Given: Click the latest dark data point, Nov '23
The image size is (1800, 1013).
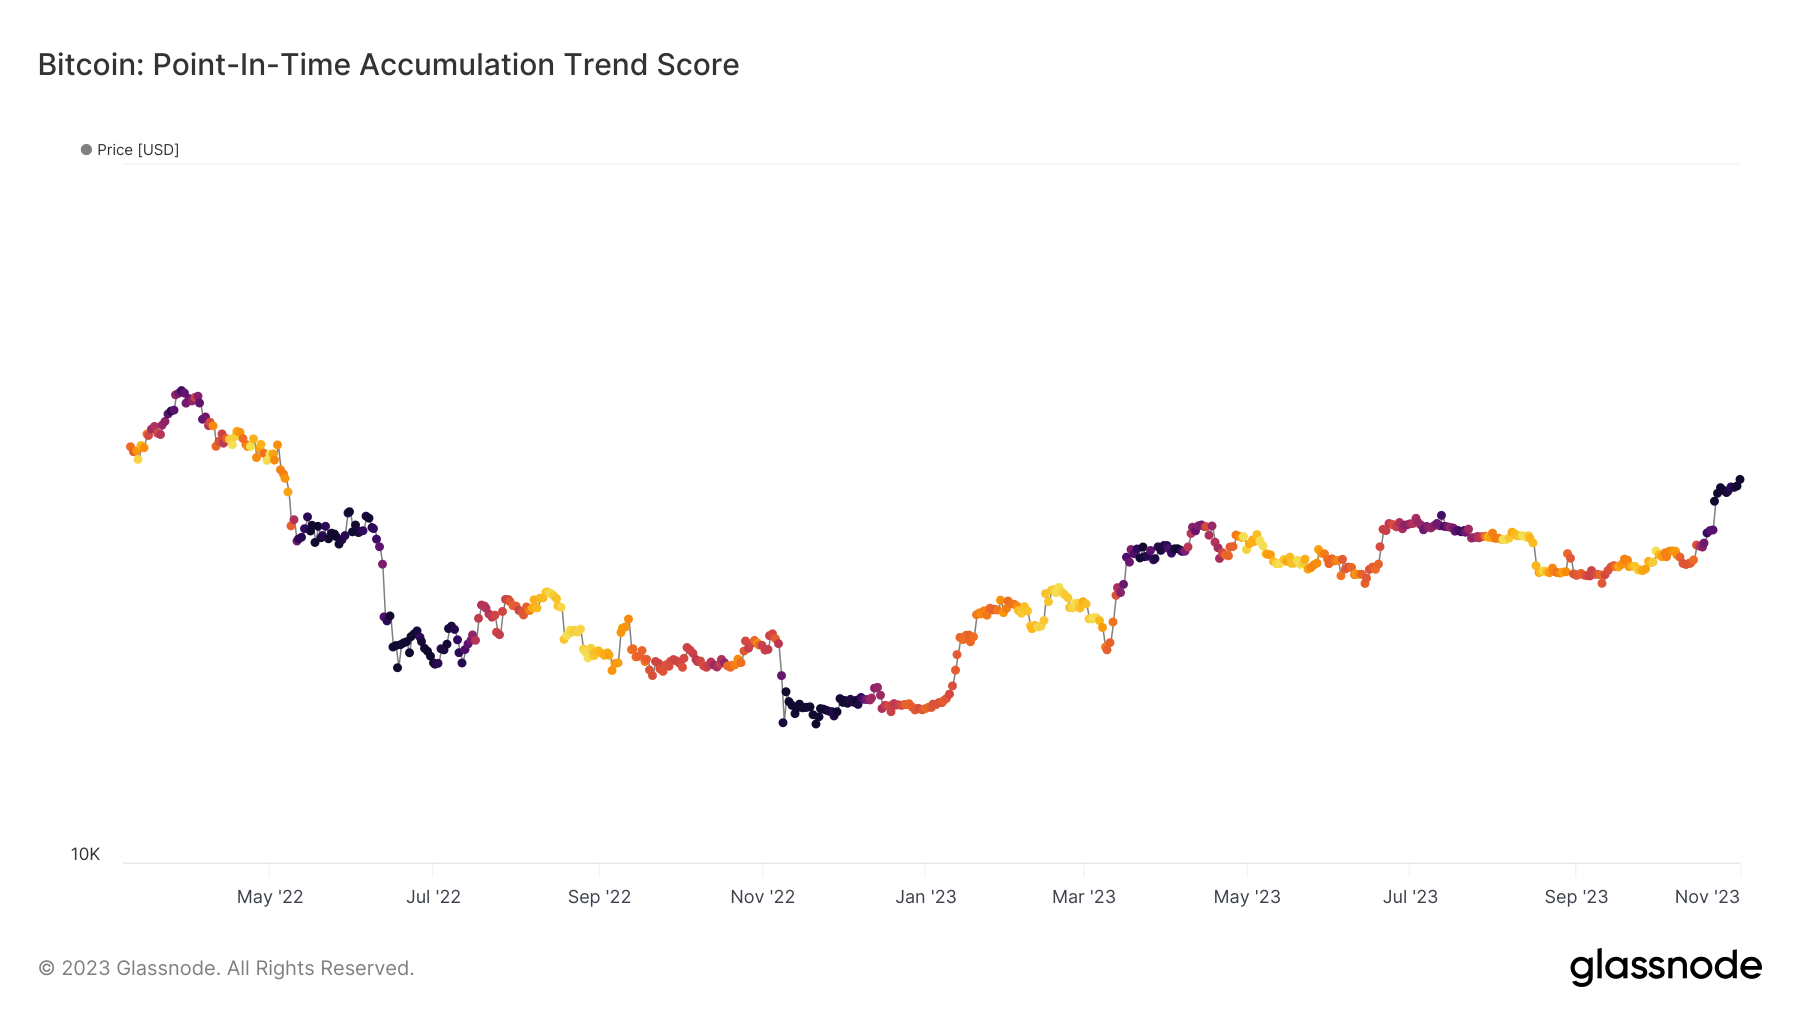Looking at the screenshot, I should [1740, 480].
